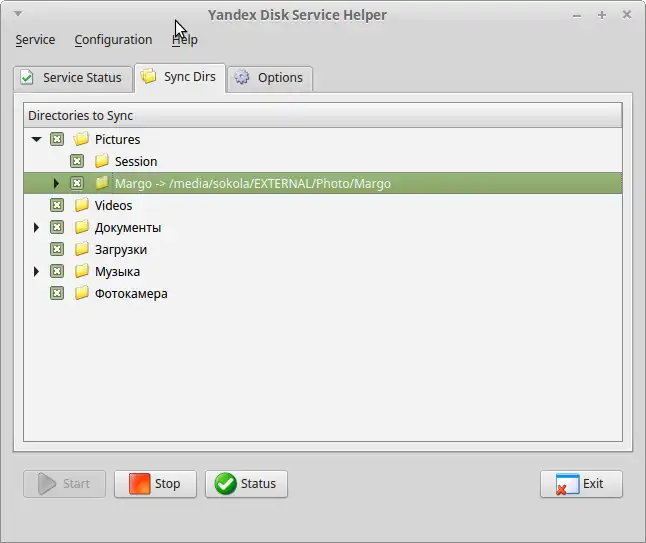This screenshot has width=646, height=543.
Task: Click the folder icon next to Фотокамера
Action: pyautogui.click(x=81, y=293)
